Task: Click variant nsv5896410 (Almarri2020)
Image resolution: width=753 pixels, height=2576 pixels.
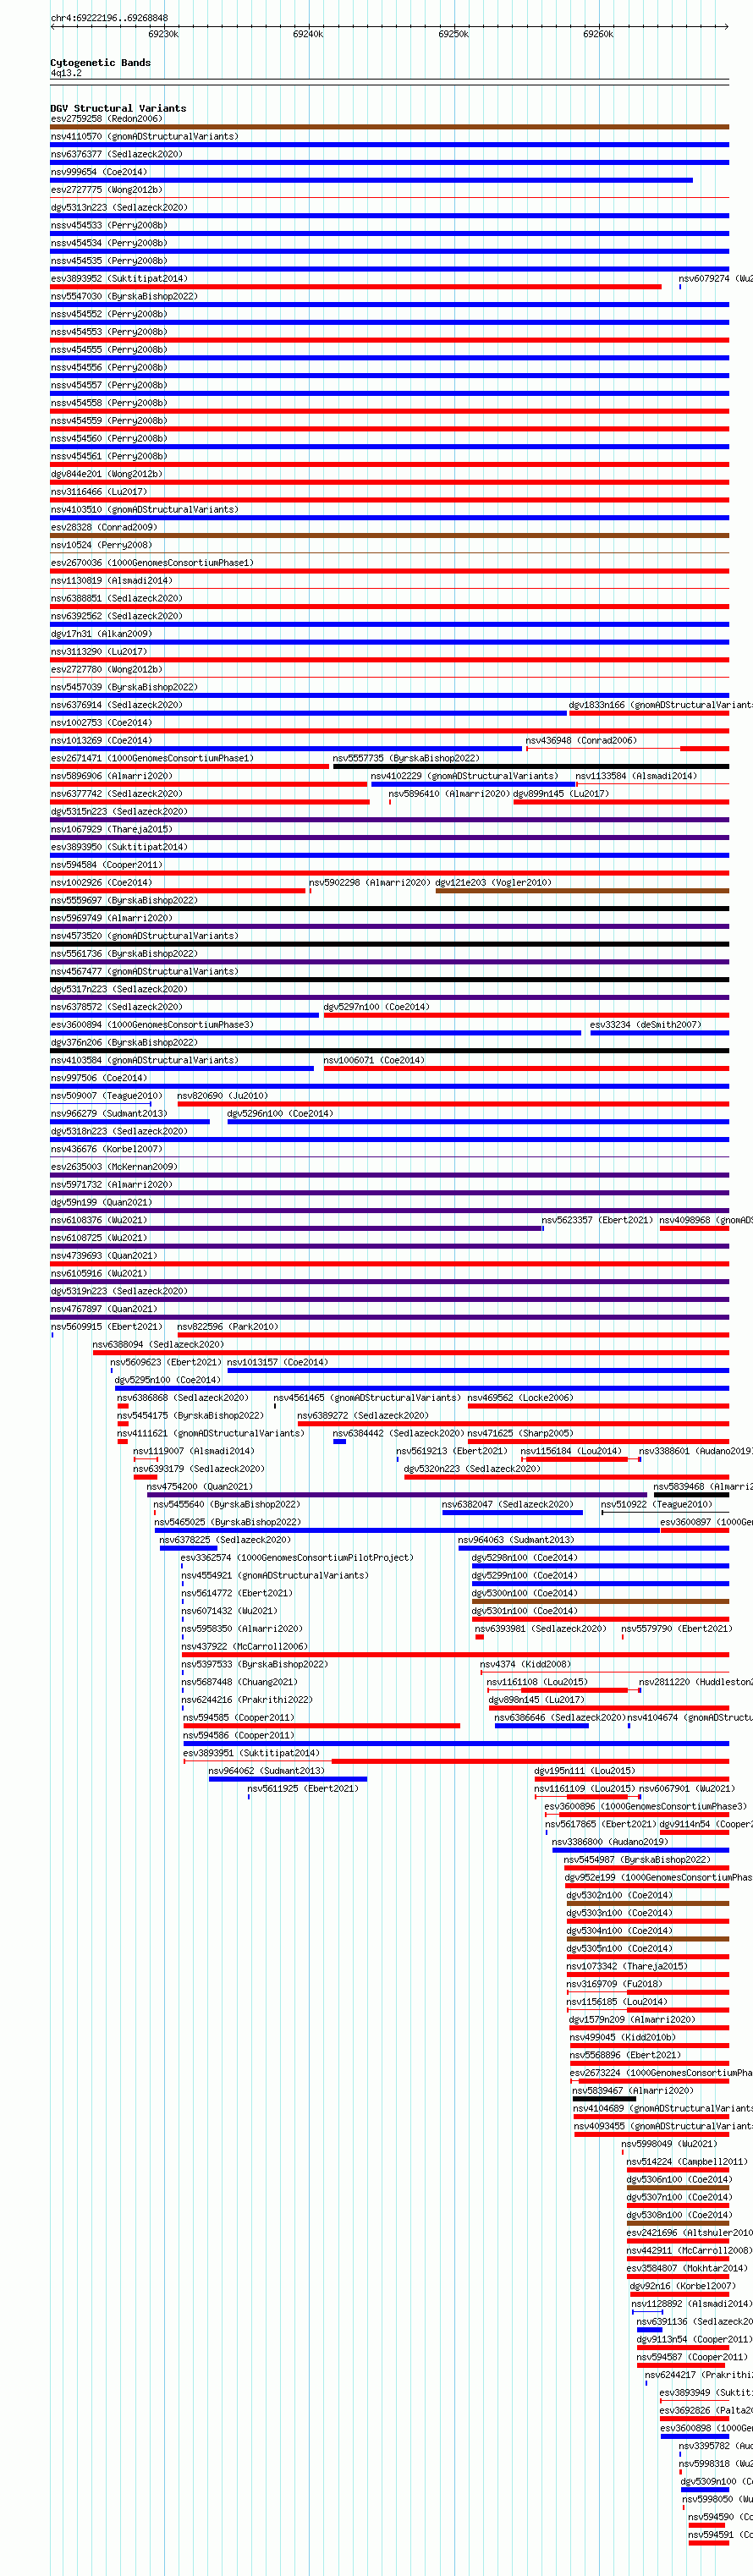Action: (449, 794)
